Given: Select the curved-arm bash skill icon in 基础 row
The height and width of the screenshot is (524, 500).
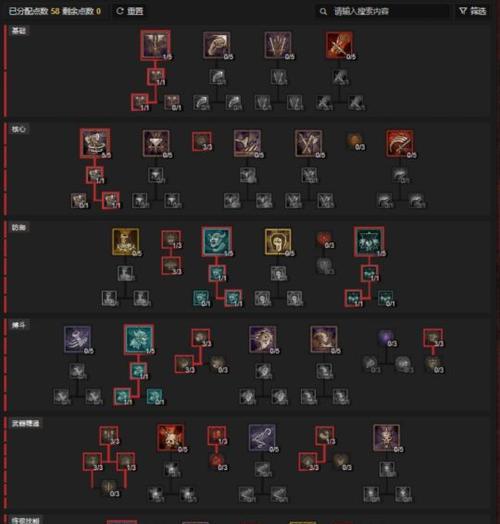Looking at the screenshot, I should 217,45.
